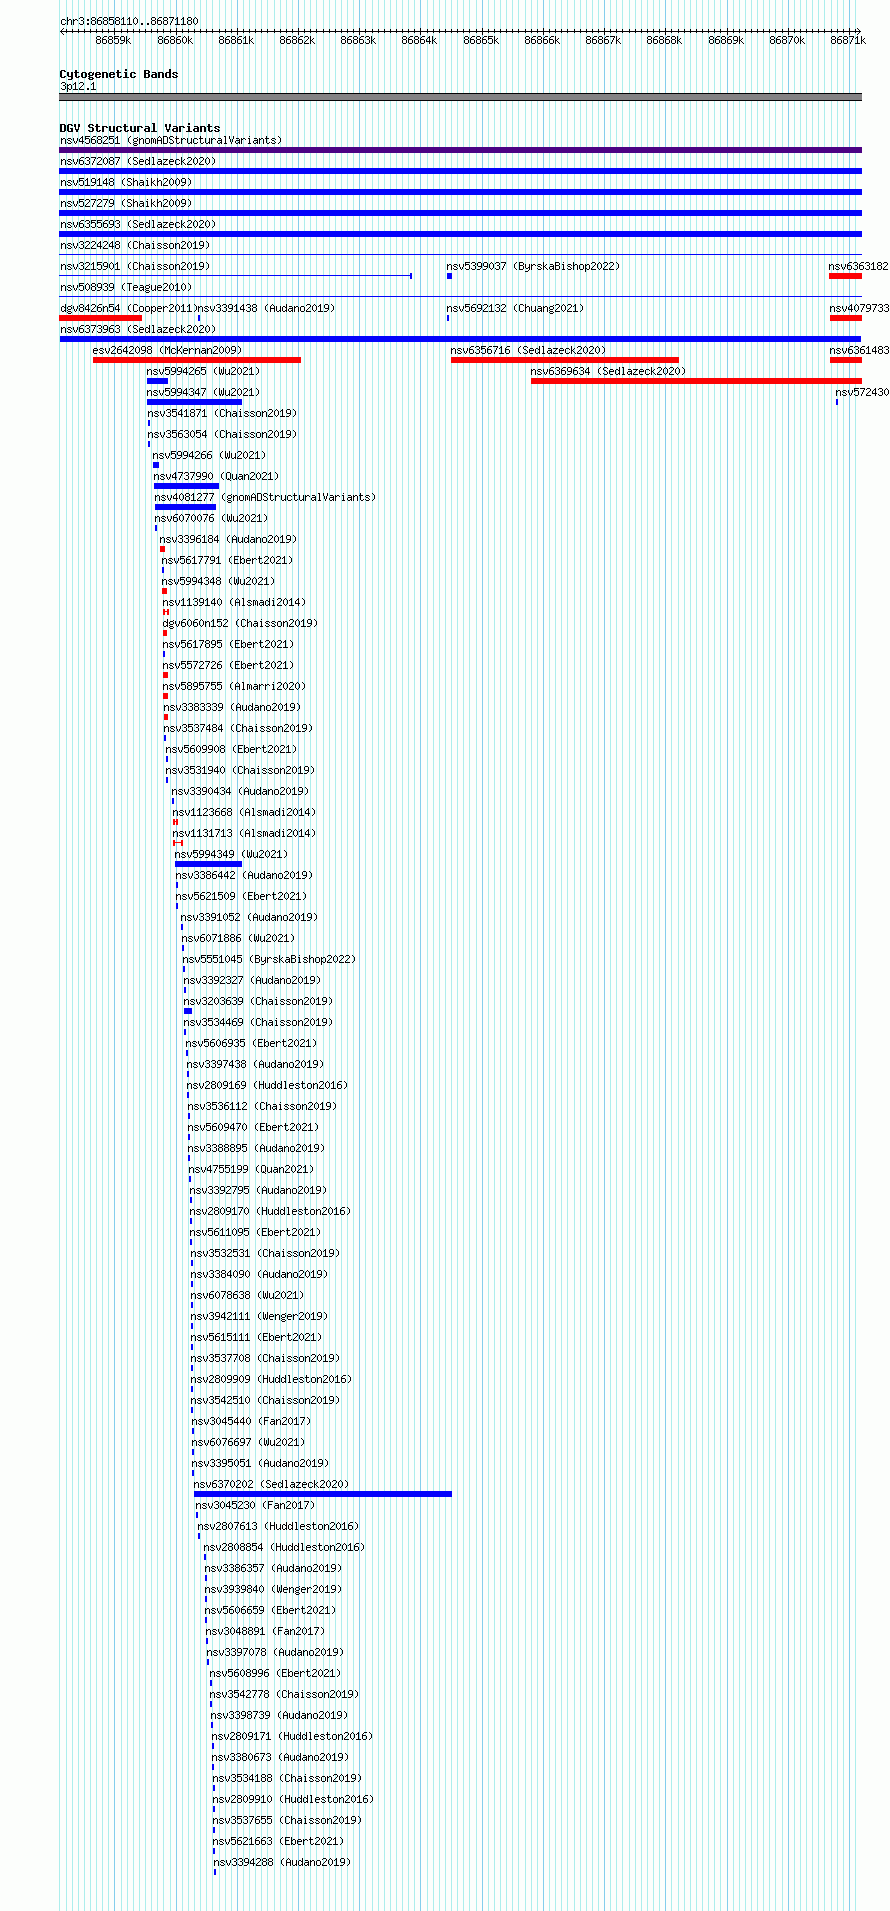The width and height of the screenshot is (890, 1911).
Task: Open variant nsv5692132 (Chuang2021) label
Action: (x=516, y=308)
